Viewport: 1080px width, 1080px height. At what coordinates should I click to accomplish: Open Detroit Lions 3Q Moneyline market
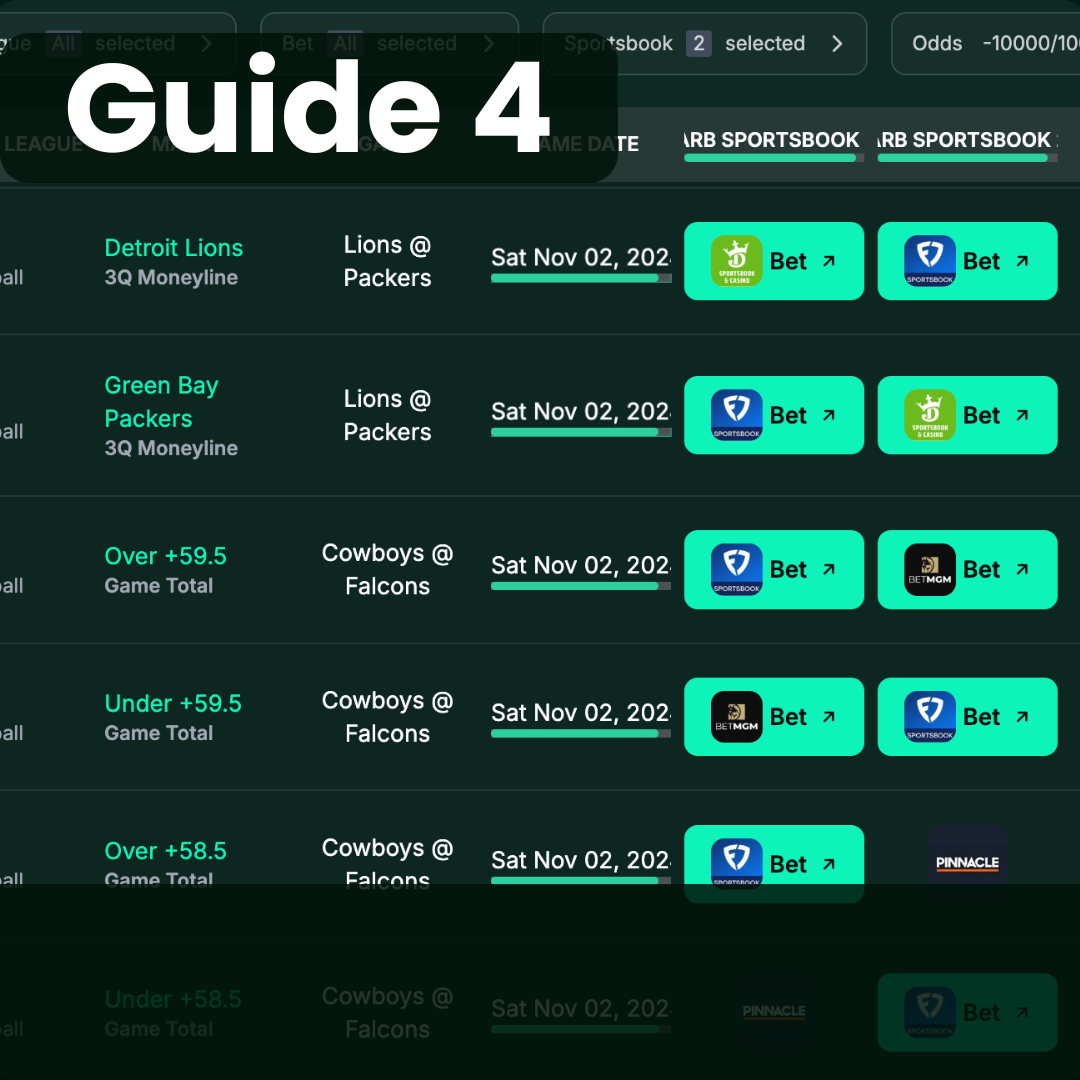tap(173, 260)
